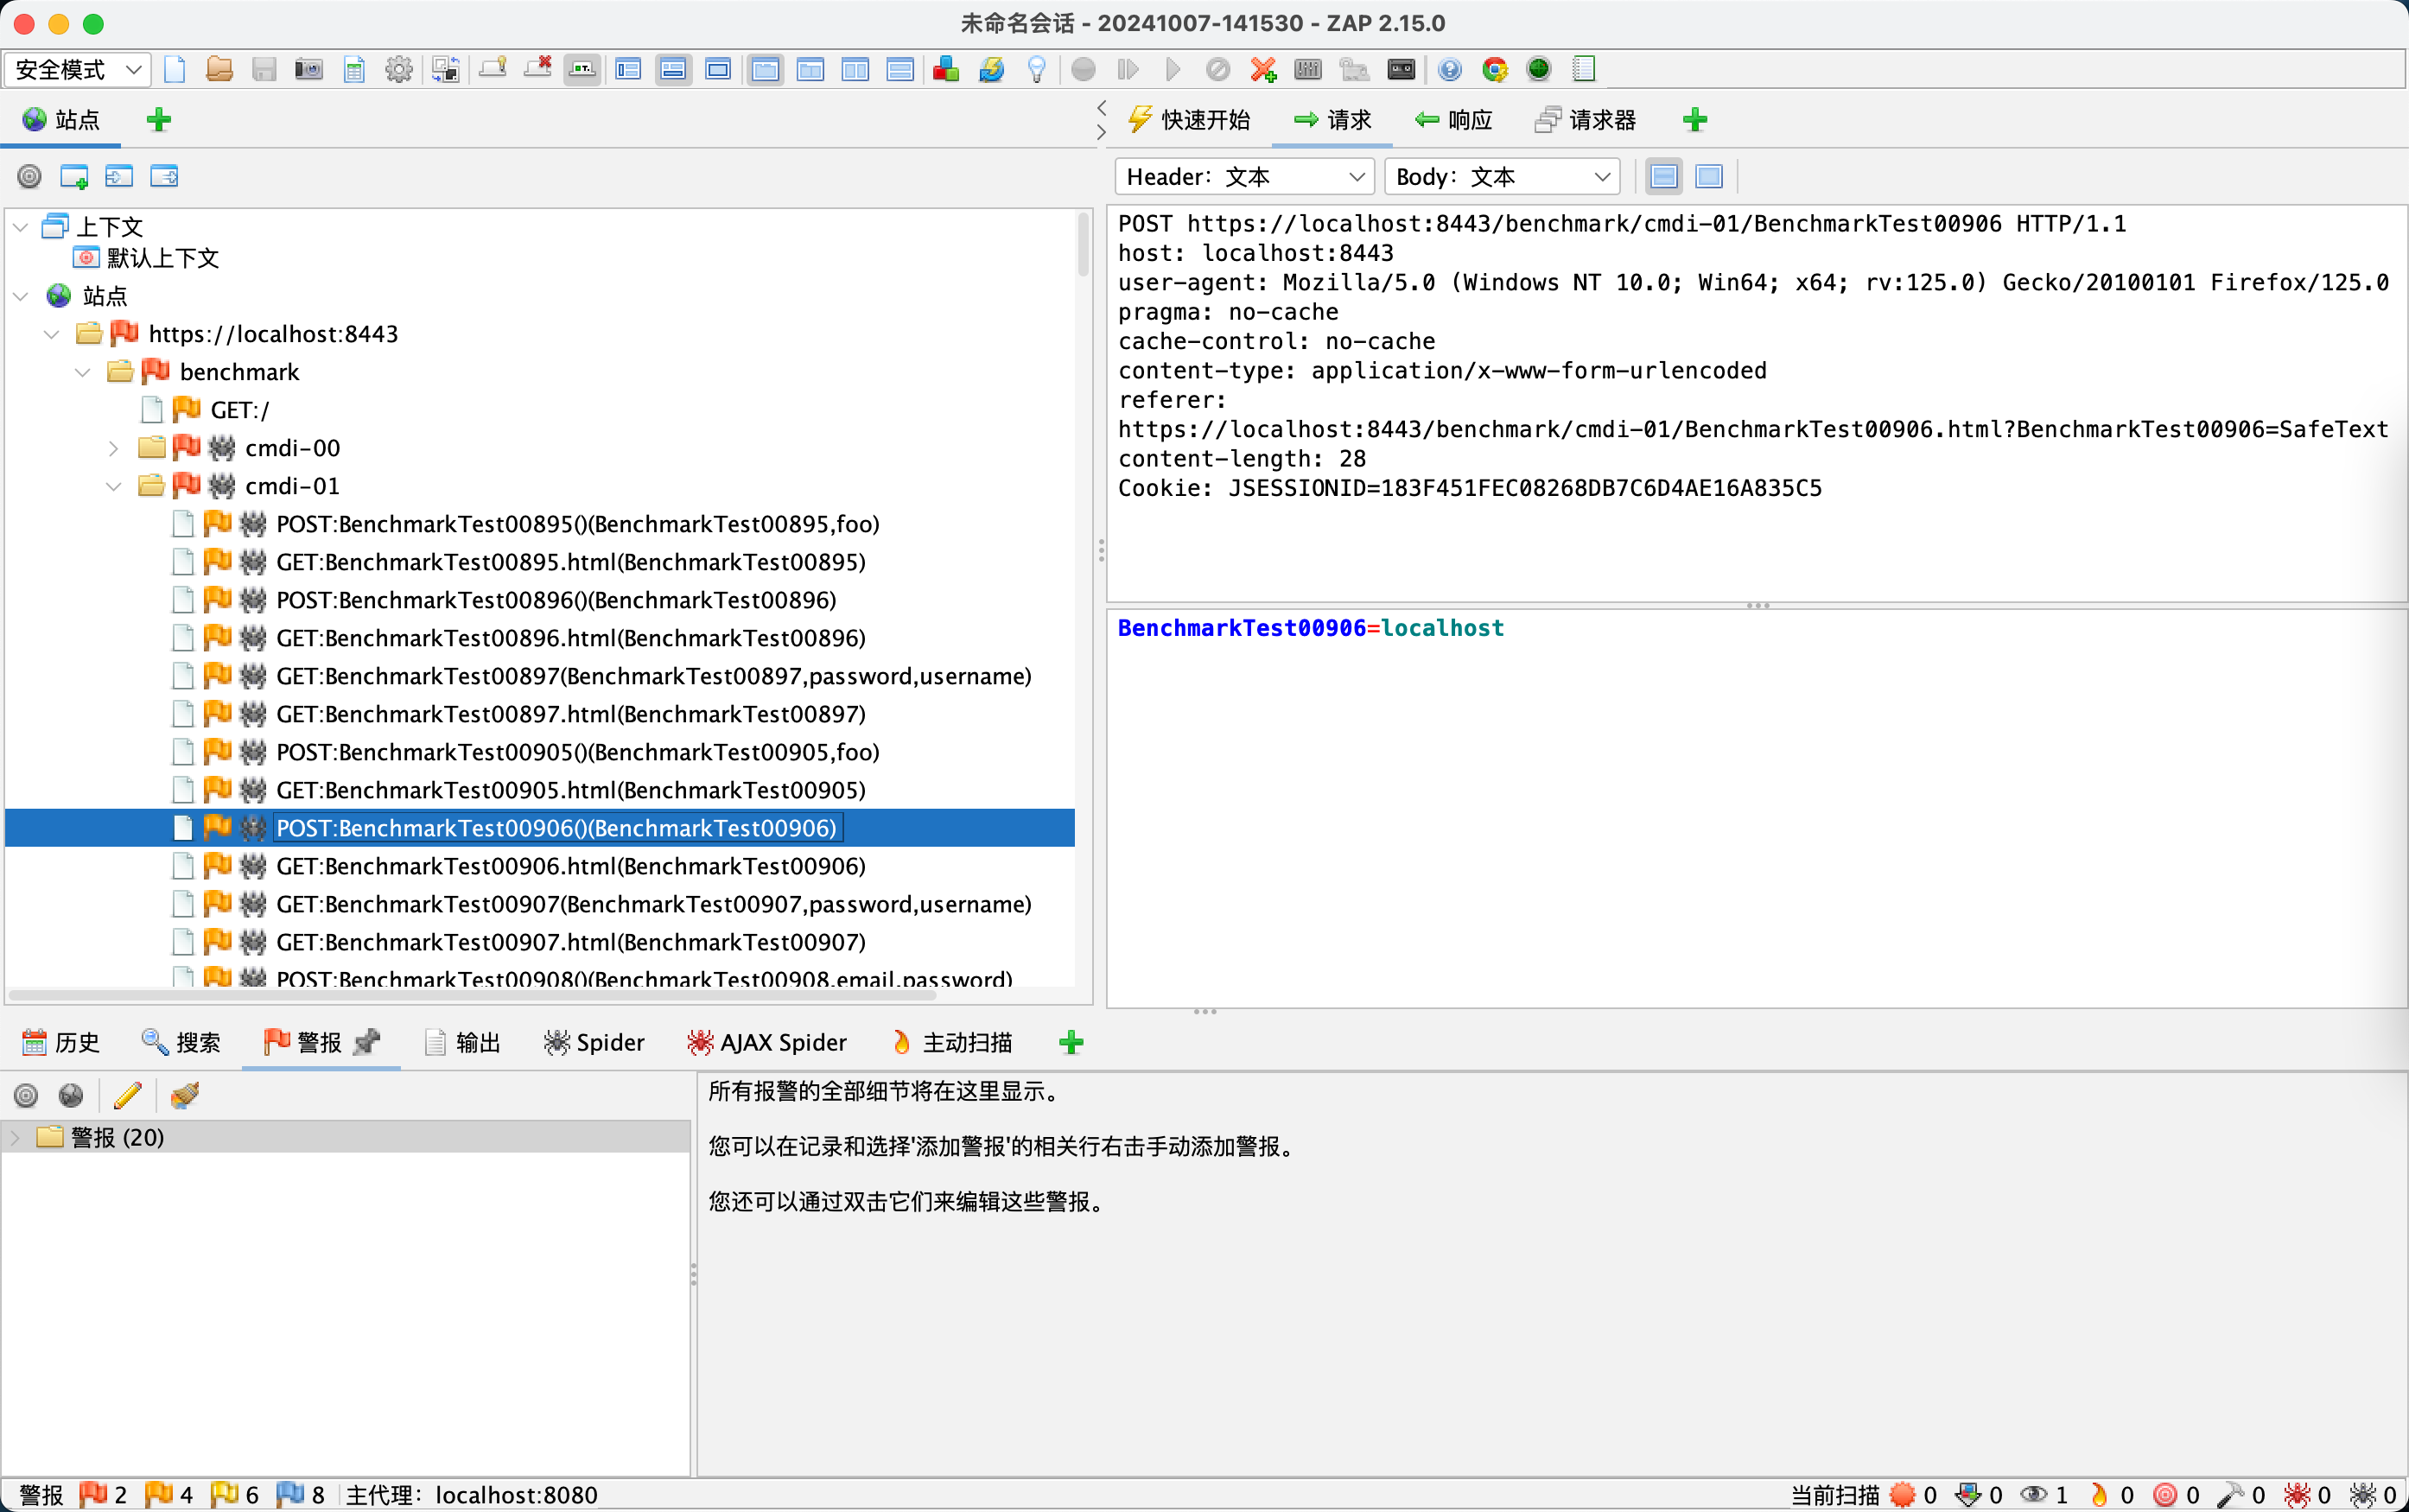Open the 安全模式 mode dropdown
The image size is (2409, 1512).
coord(78,69)
